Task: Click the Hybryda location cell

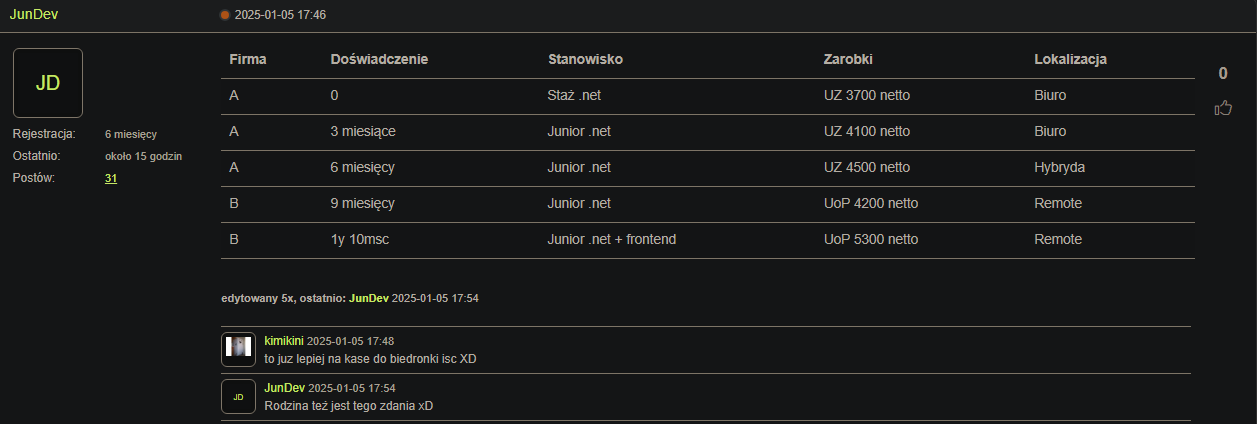Action: point(1059,167)
